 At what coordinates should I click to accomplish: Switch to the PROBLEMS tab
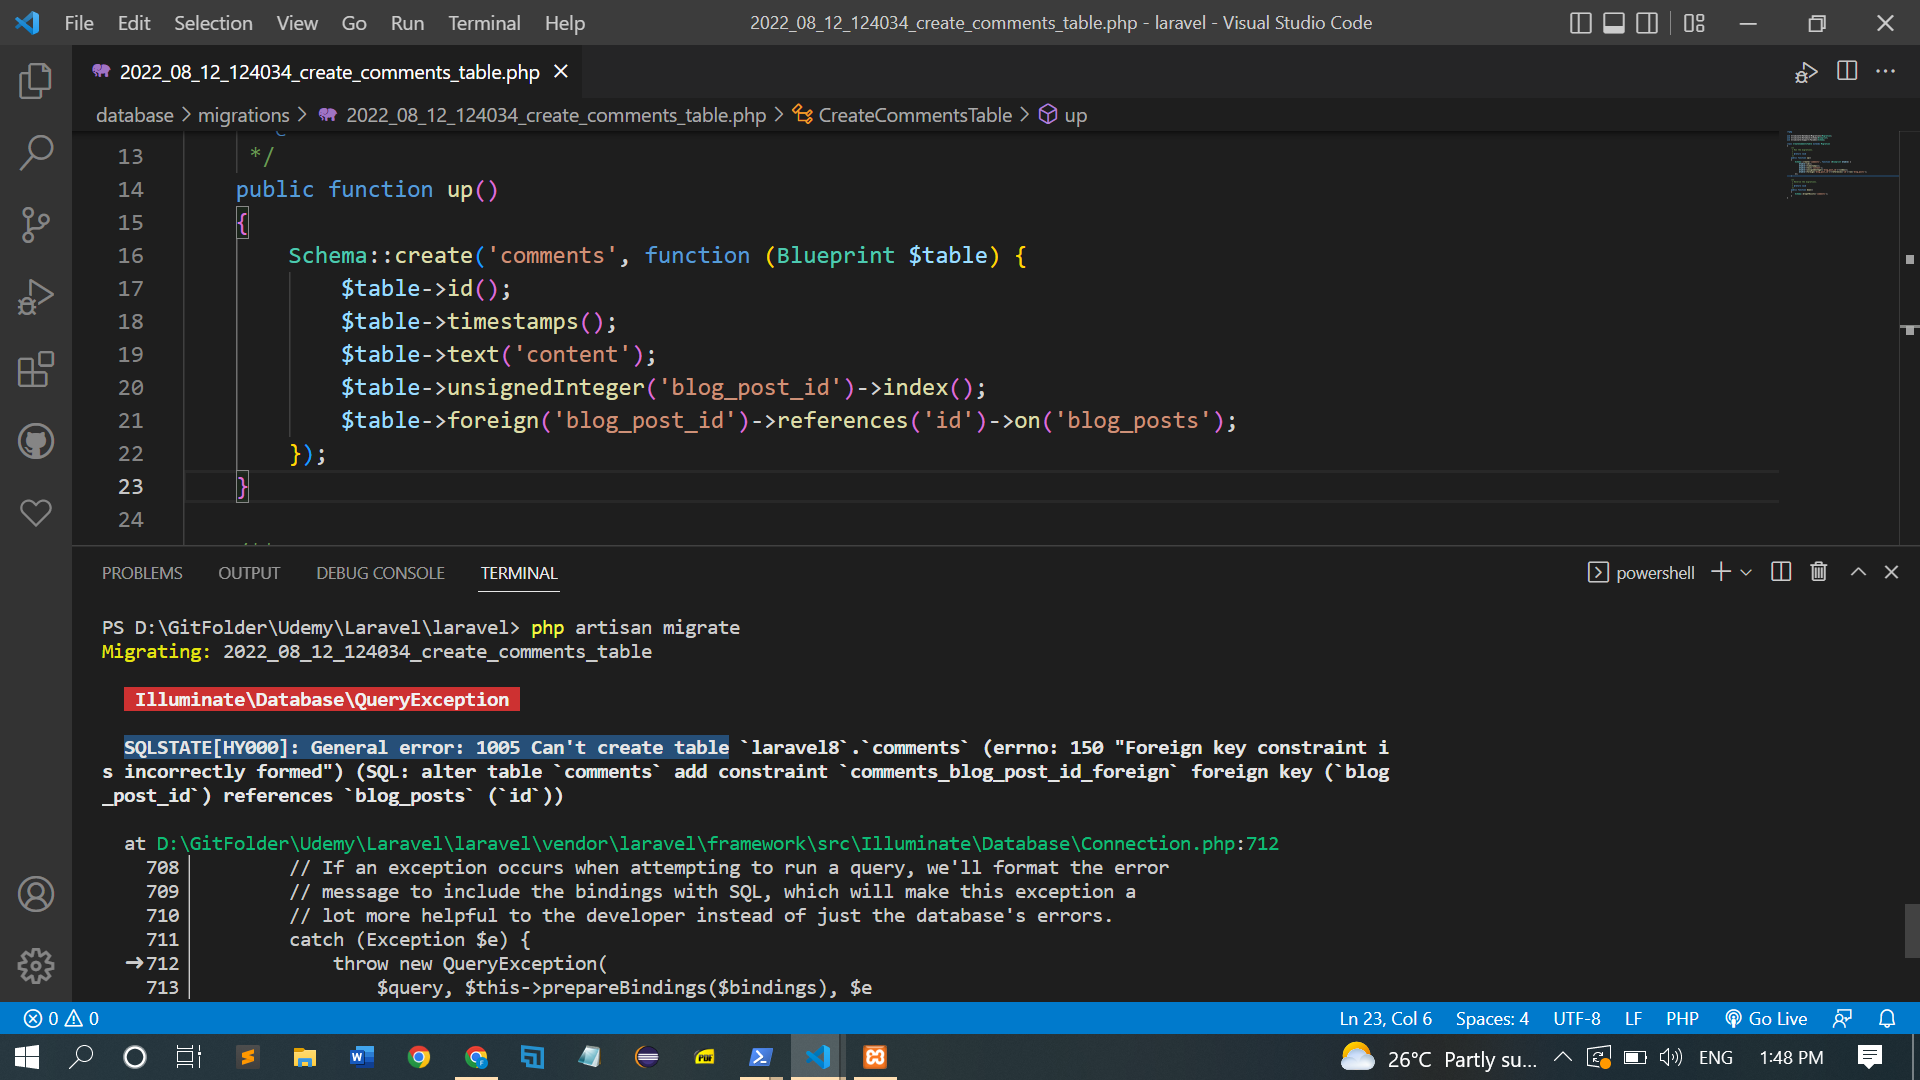click(x=142, y=573)
